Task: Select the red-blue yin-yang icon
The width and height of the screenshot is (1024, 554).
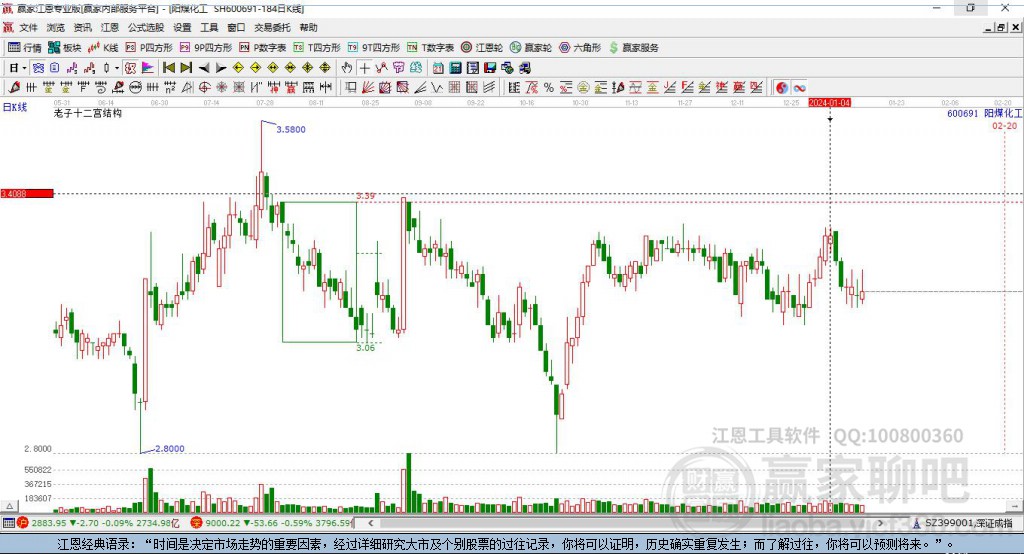Action: click(782, 88)
